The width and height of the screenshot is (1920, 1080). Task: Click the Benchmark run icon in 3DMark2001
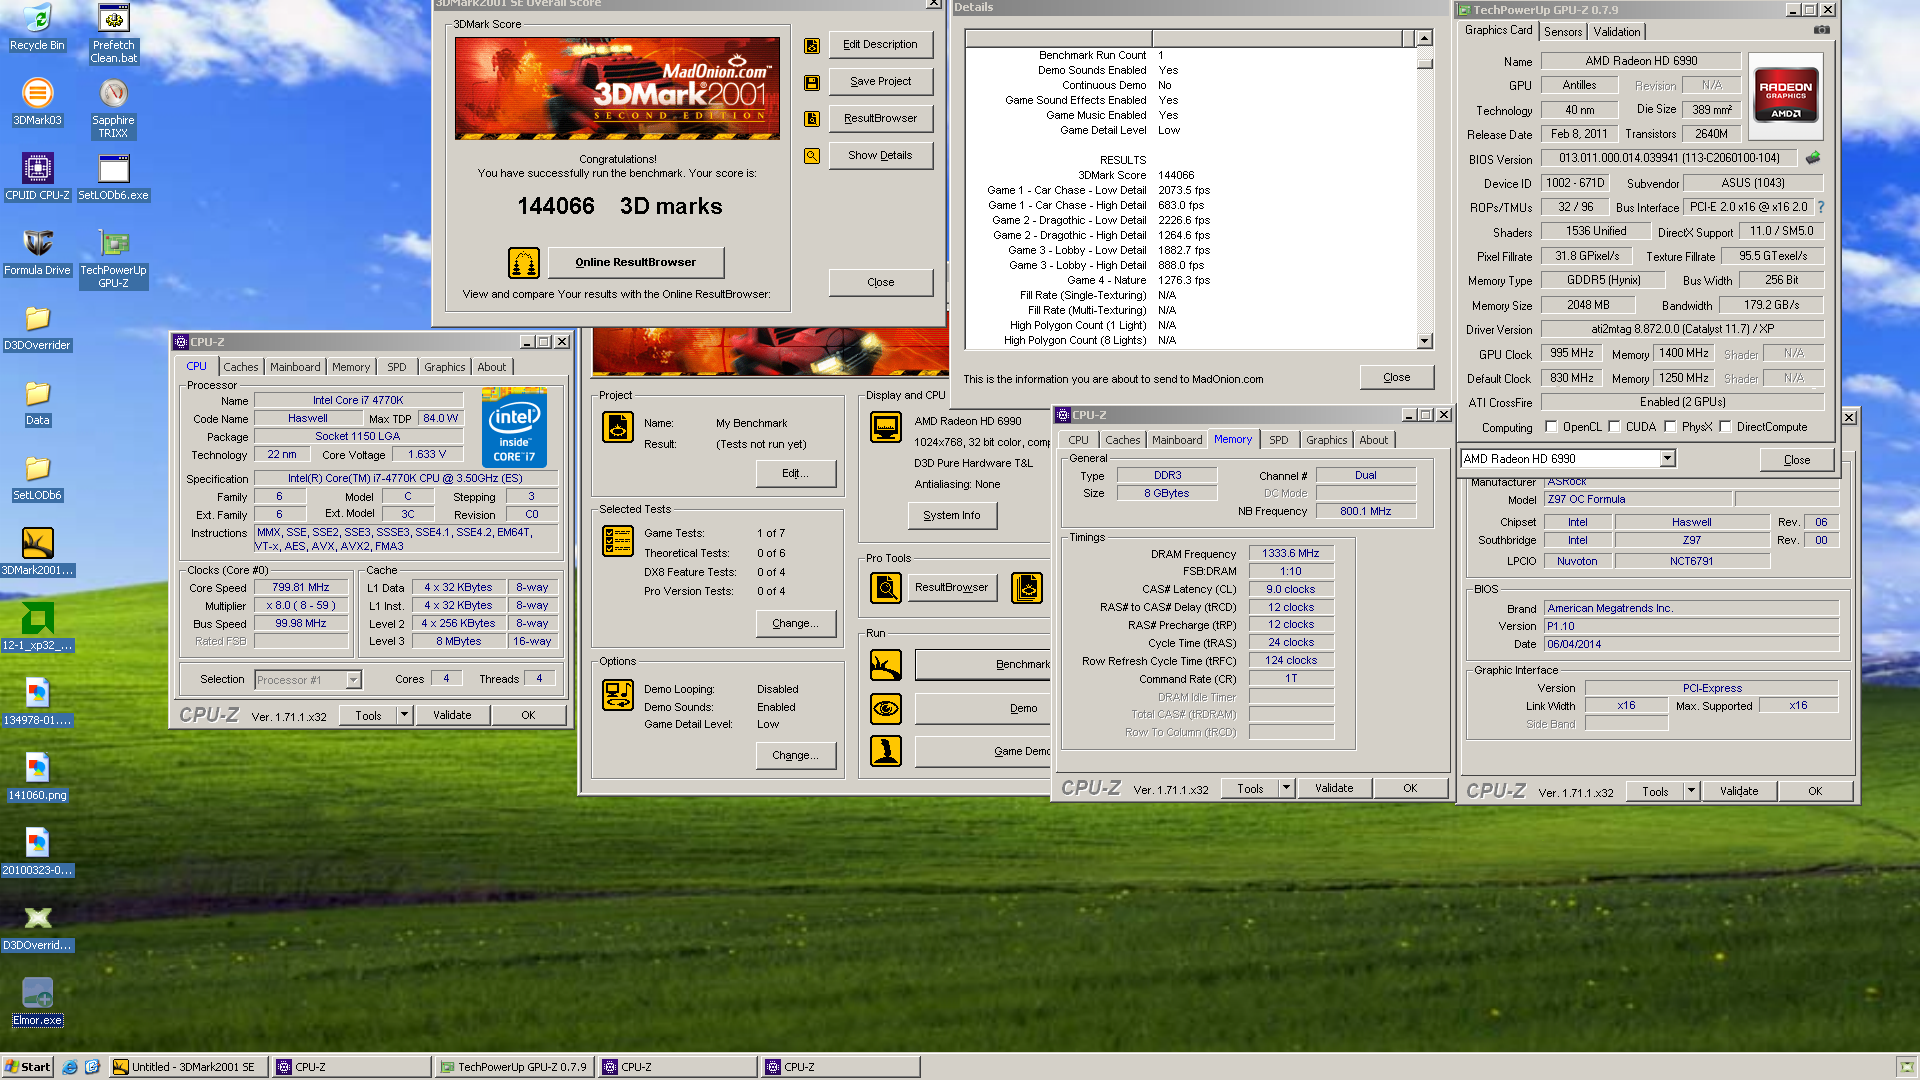pos(886,665)
